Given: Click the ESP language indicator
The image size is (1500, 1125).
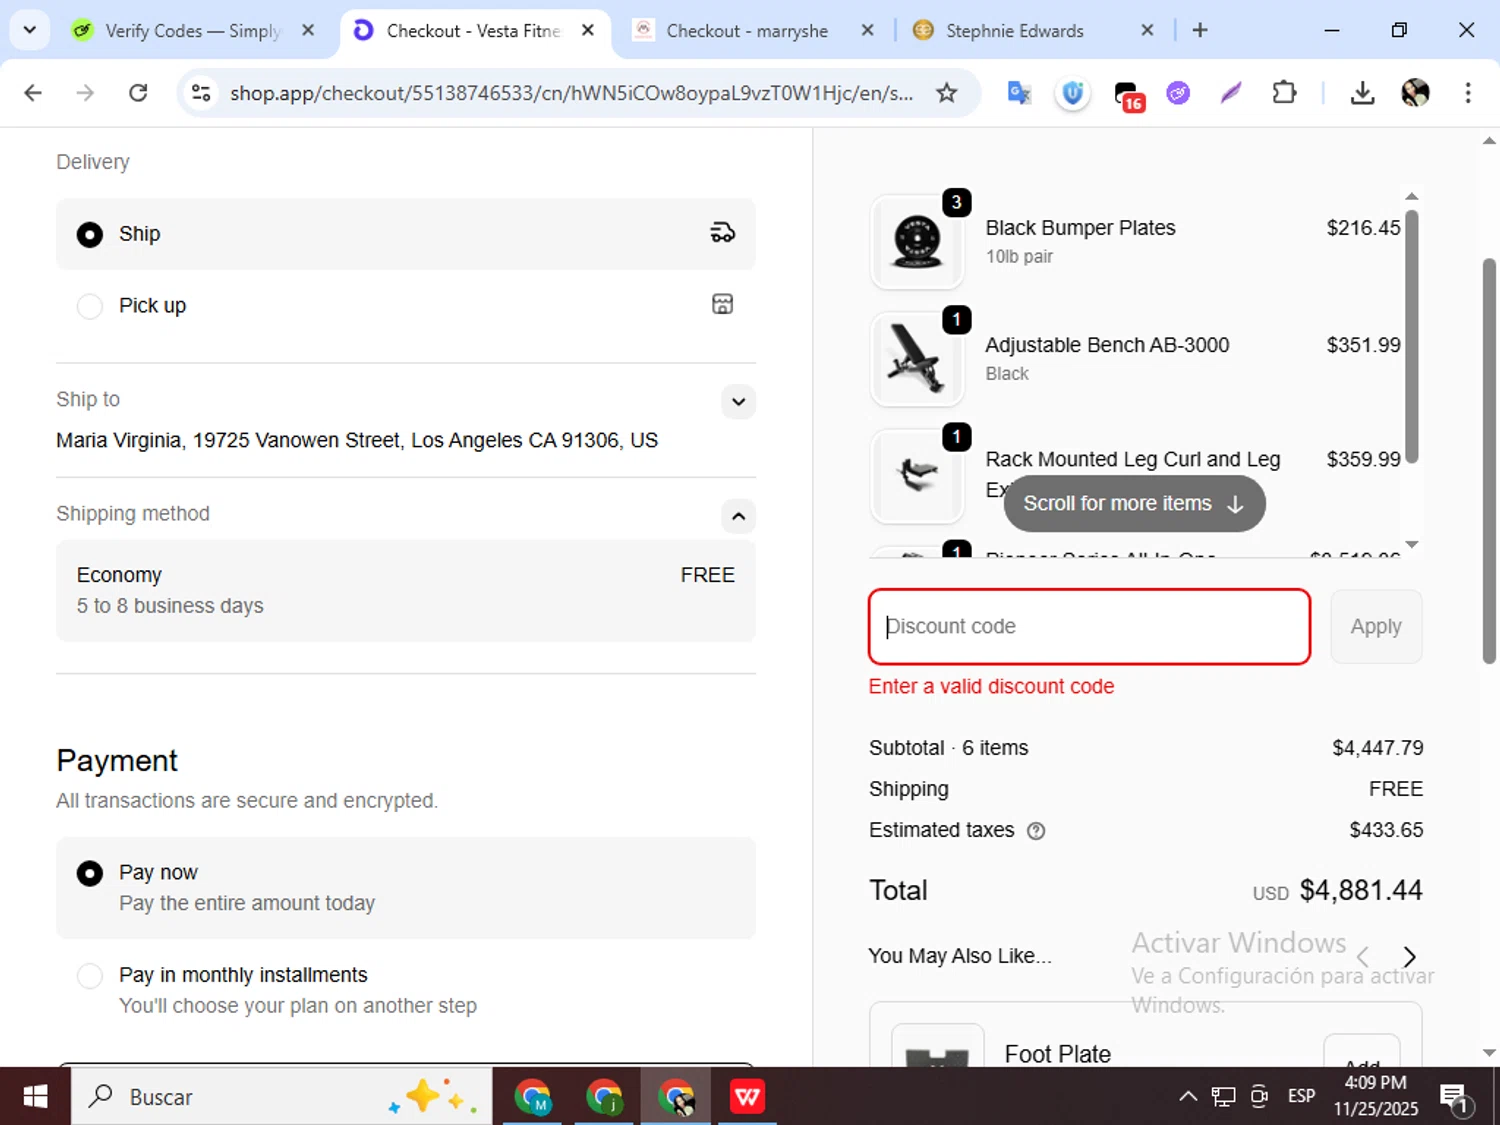Looking at the screenshot, I should pos(1301,1097).
